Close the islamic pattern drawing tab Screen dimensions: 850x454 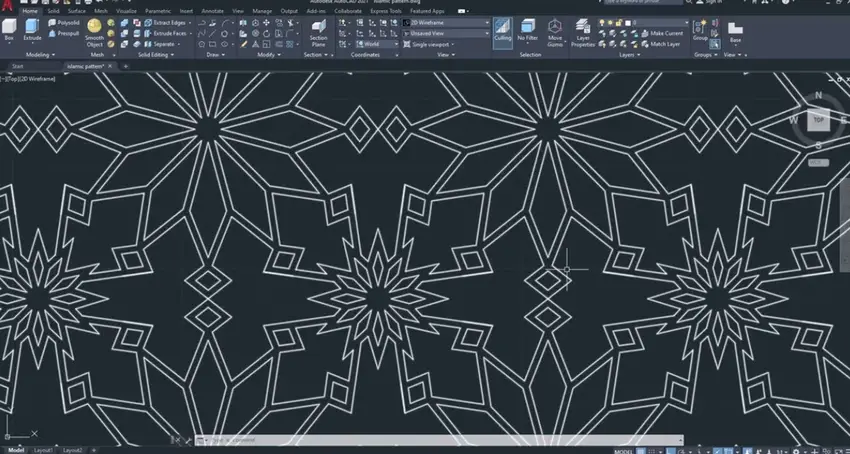click(x=110, y=66)
